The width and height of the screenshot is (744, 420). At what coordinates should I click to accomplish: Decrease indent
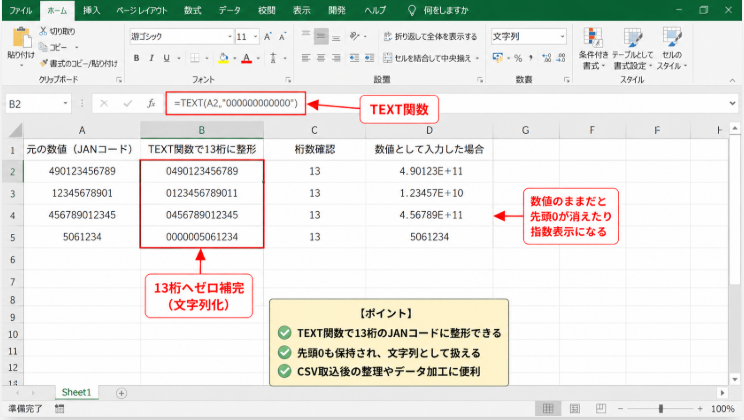click(354, 58)
